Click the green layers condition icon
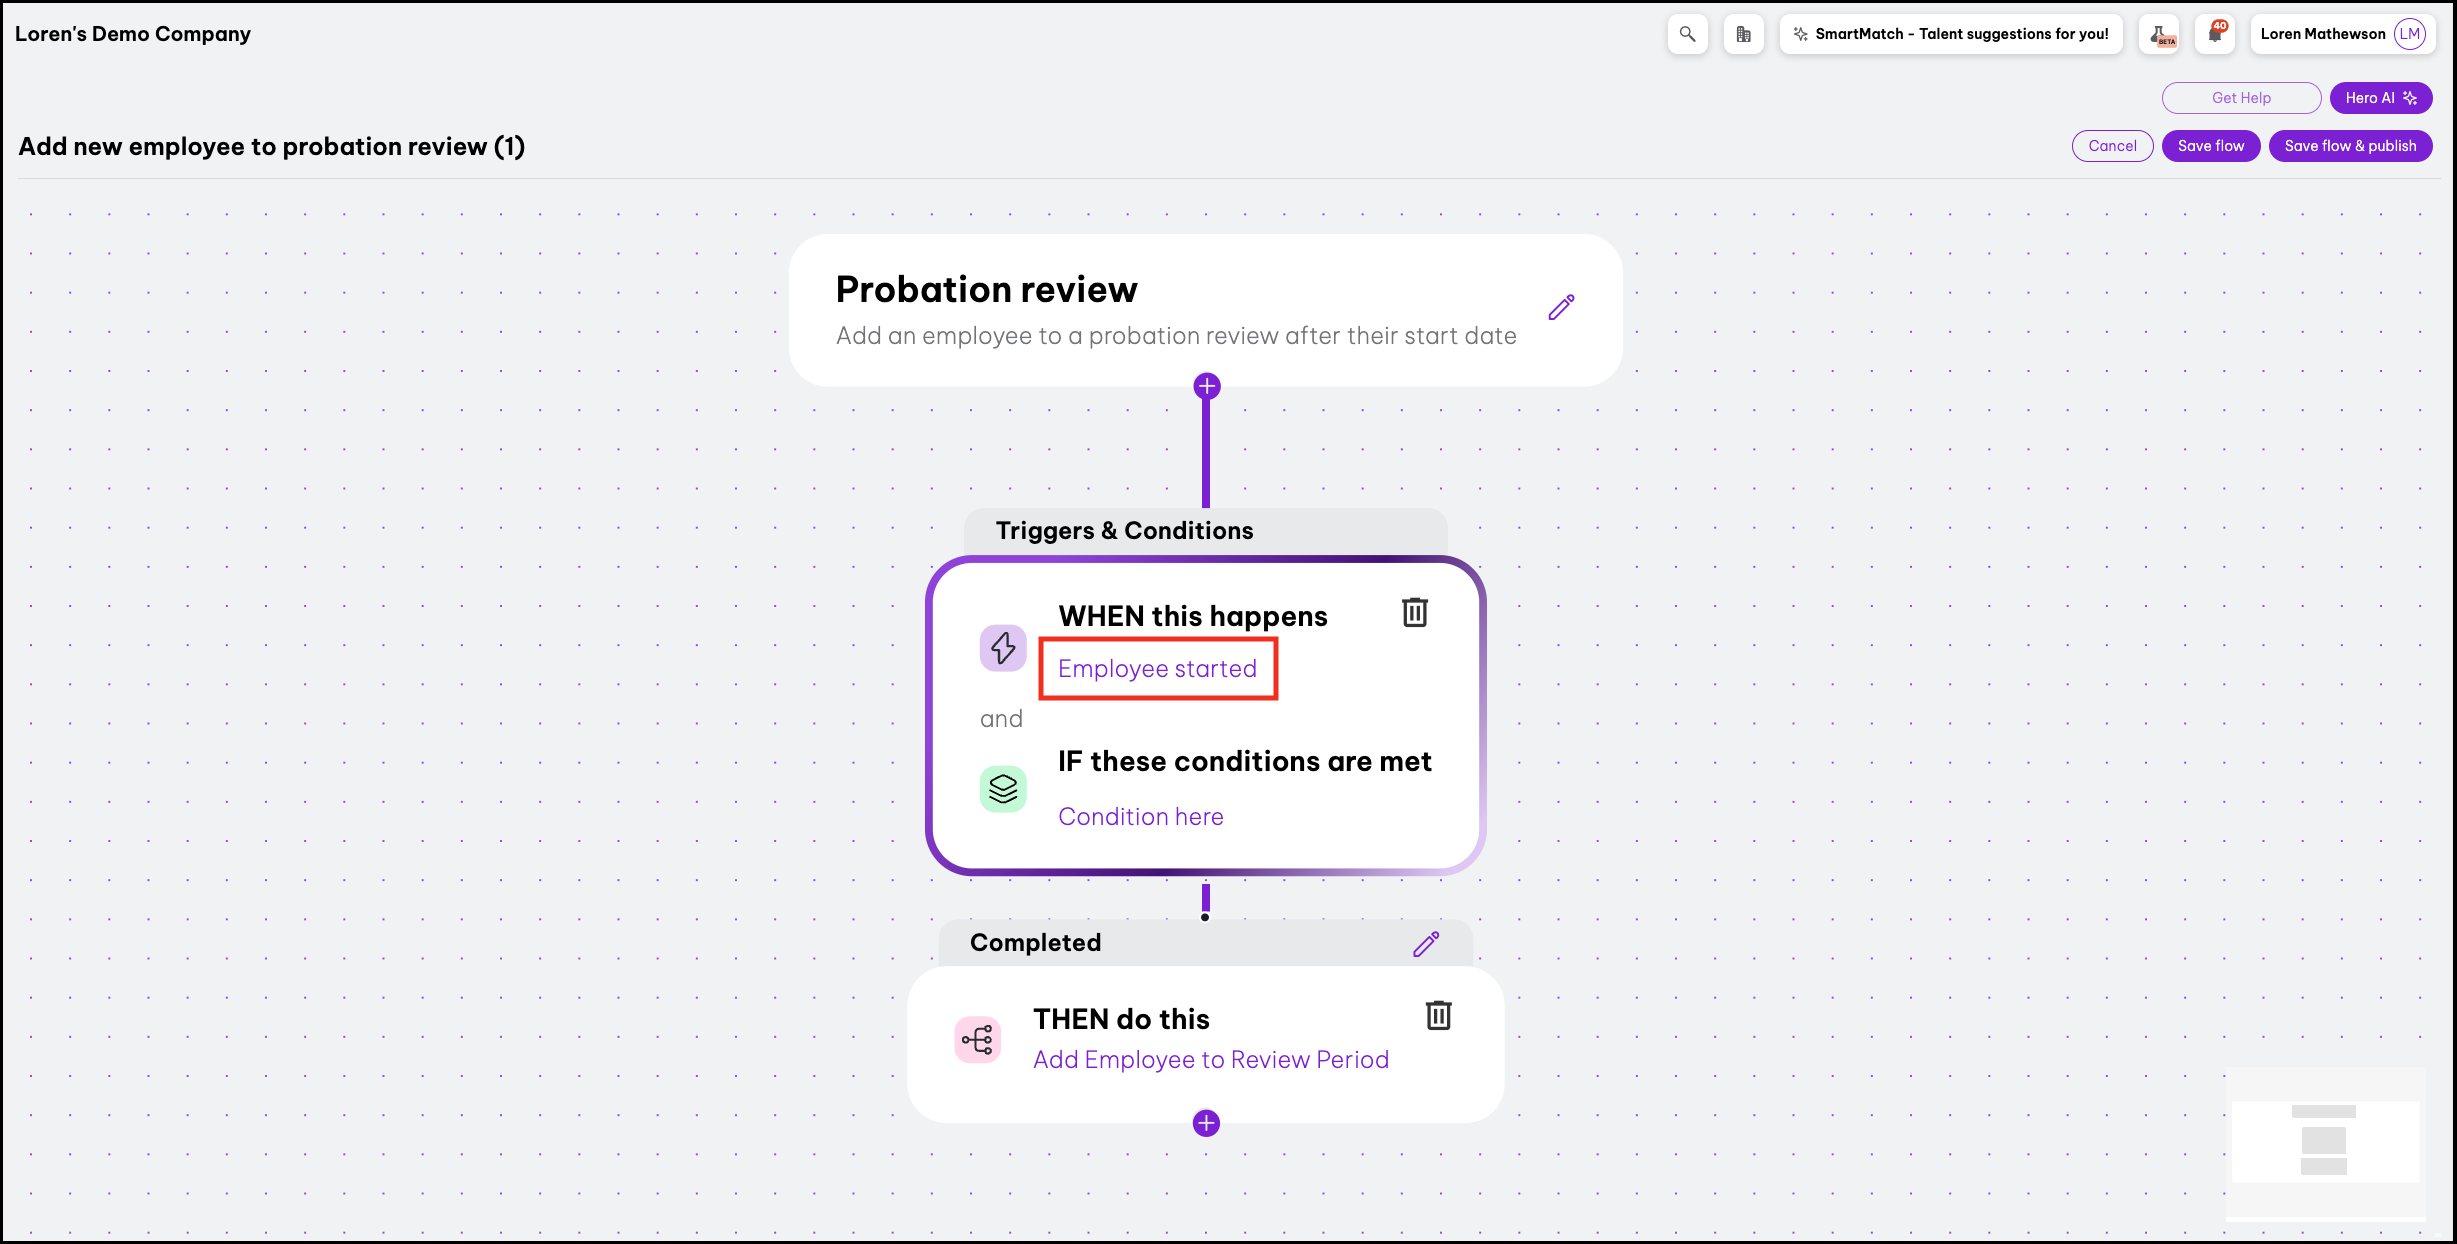The image size is (2457, 1244). [1003, 789]
